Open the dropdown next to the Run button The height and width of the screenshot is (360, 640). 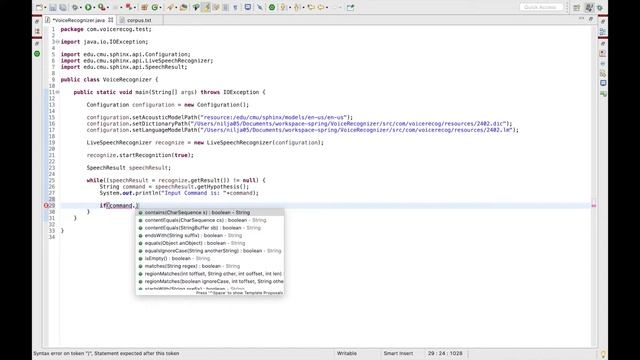(94, 8)
